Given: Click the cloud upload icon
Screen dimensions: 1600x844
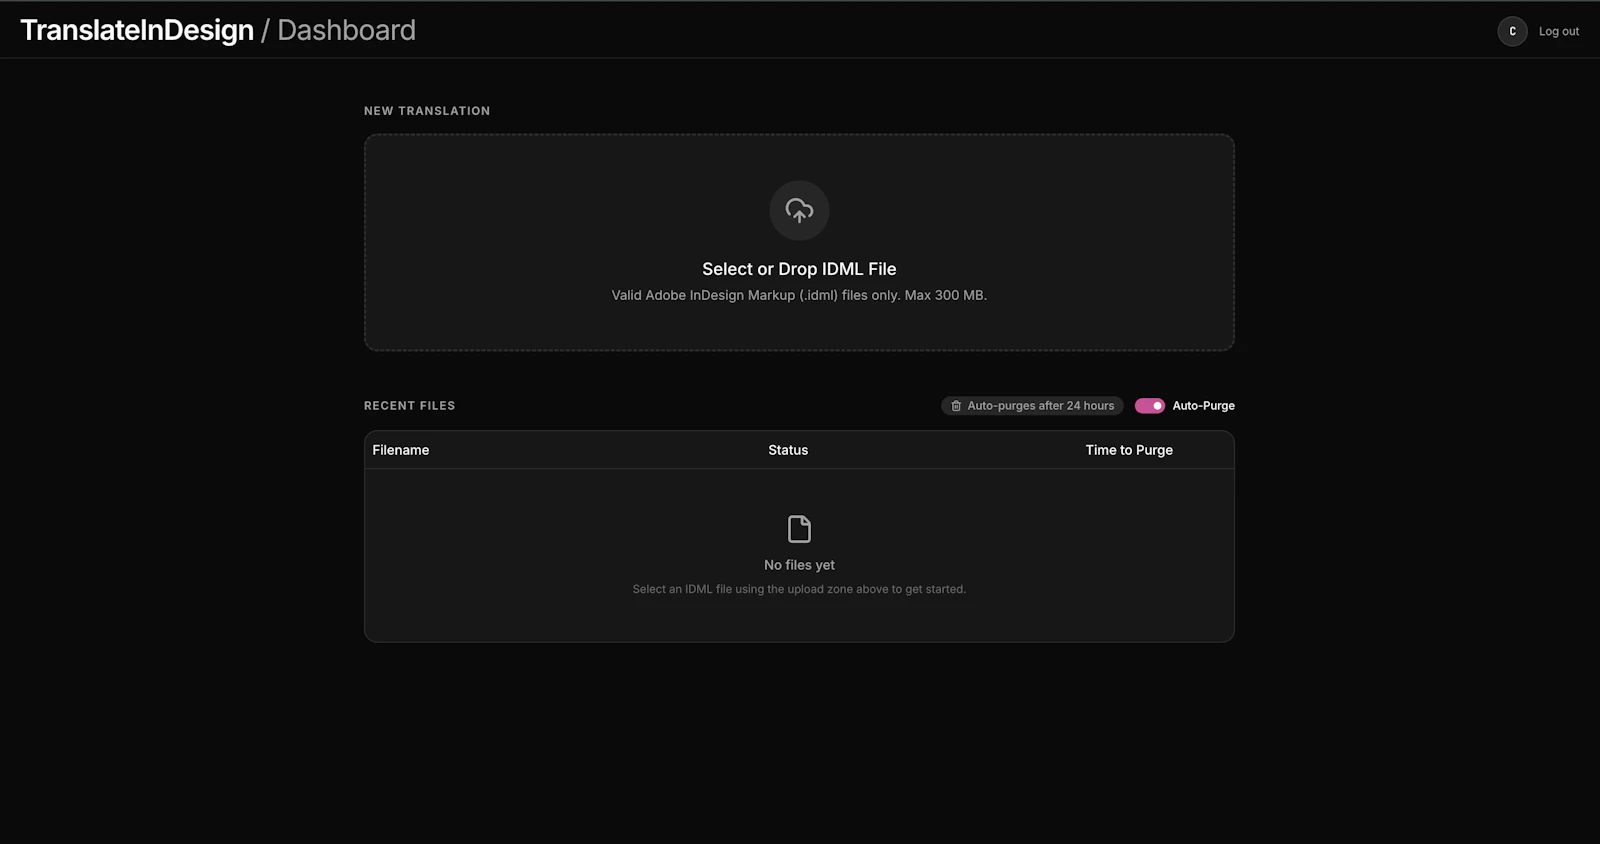Looking at the screenshot, I should pos(799,210).
